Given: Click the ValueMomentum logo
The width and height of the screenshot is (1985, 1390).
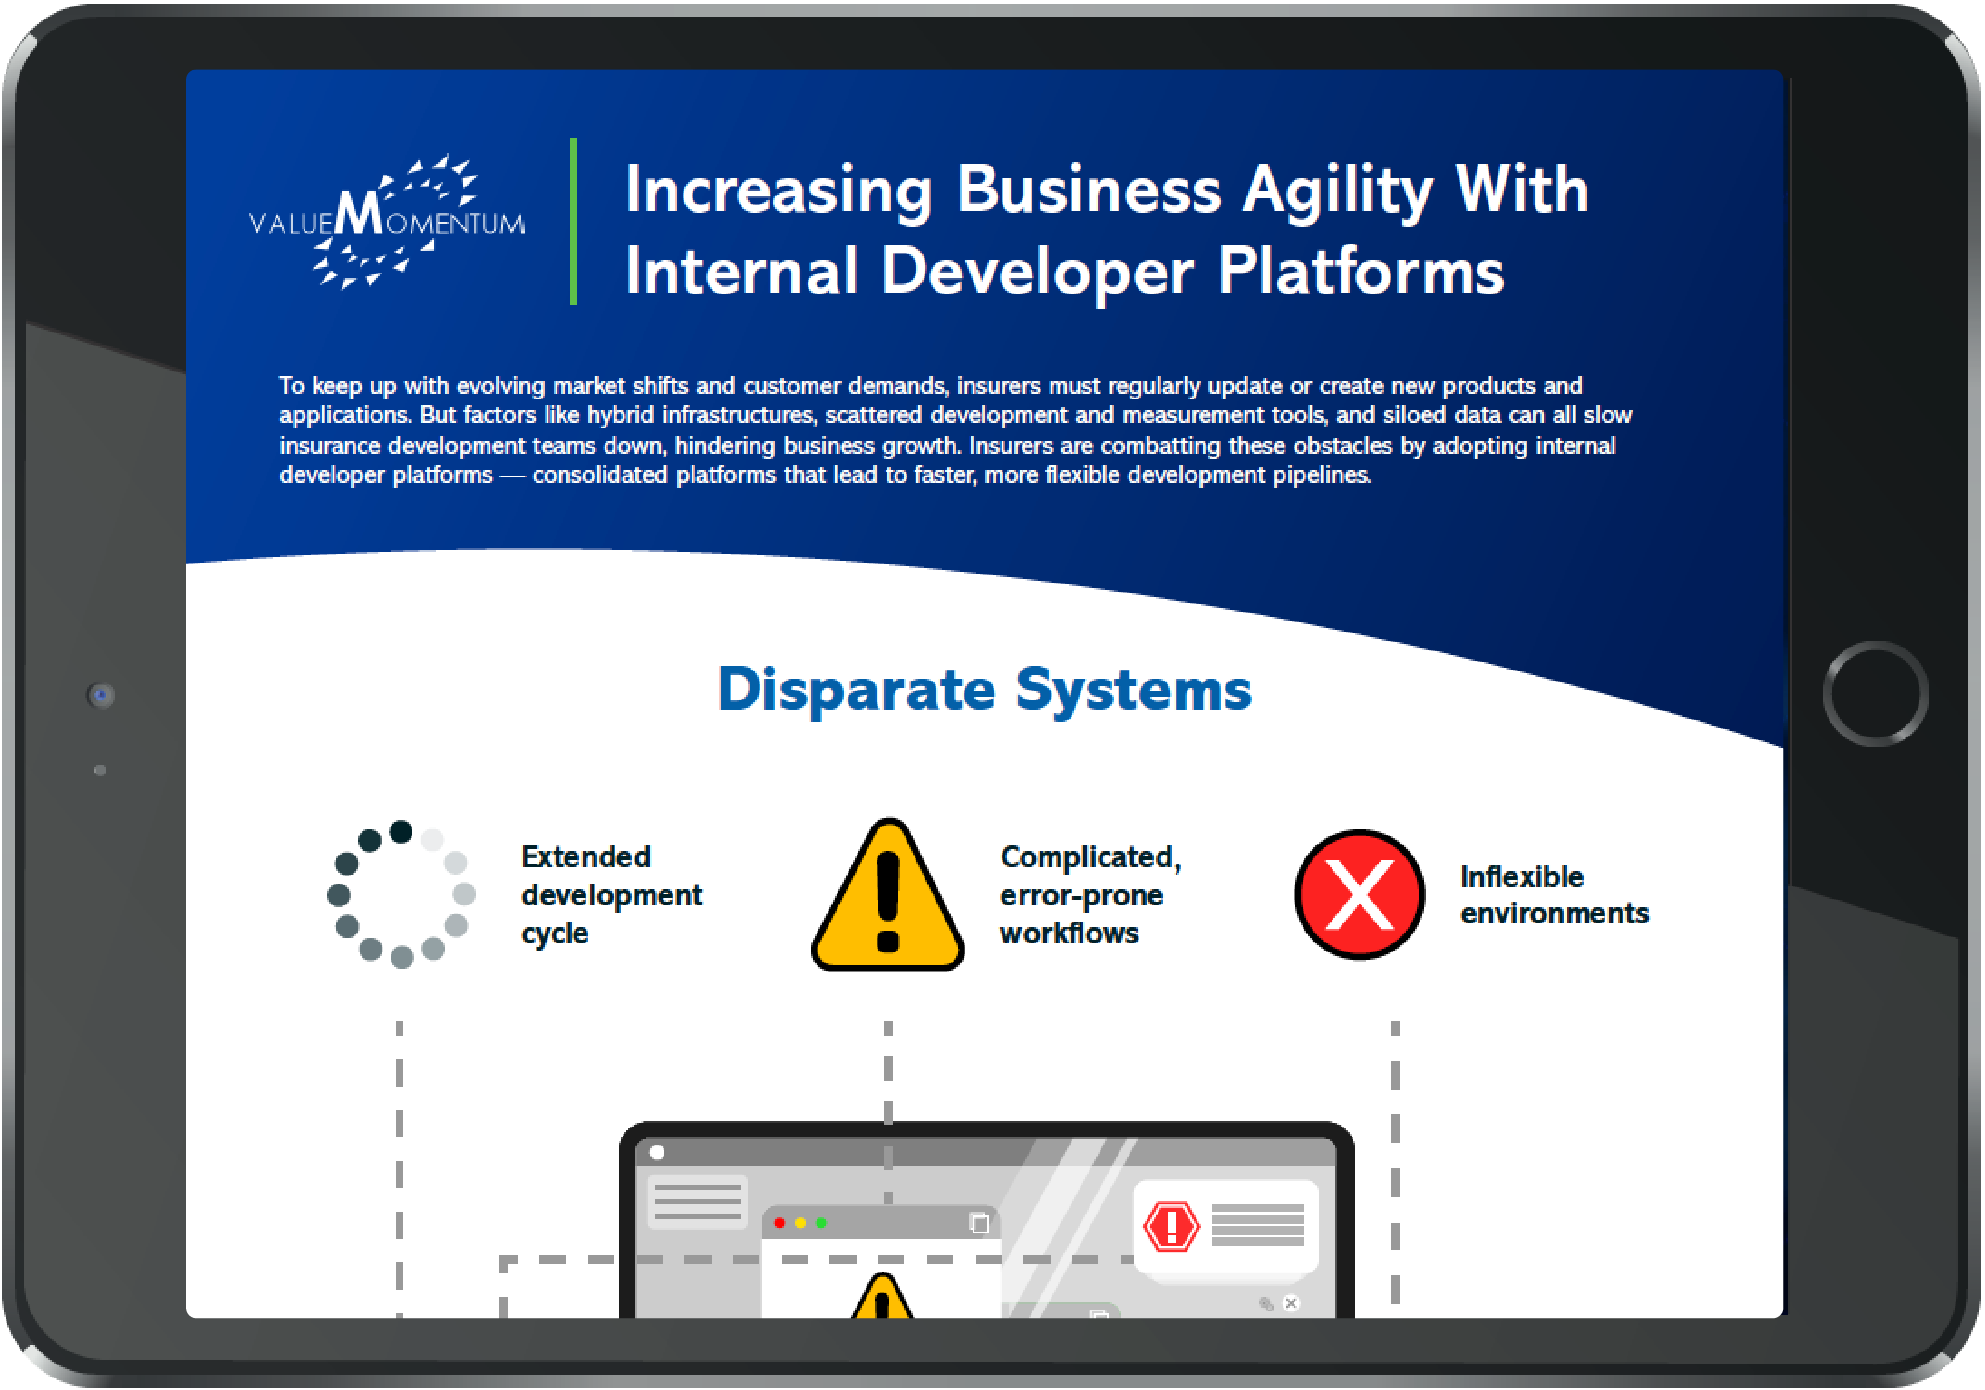Looking at the screenshot, I should pyautogui.click(x=390, y=220).
